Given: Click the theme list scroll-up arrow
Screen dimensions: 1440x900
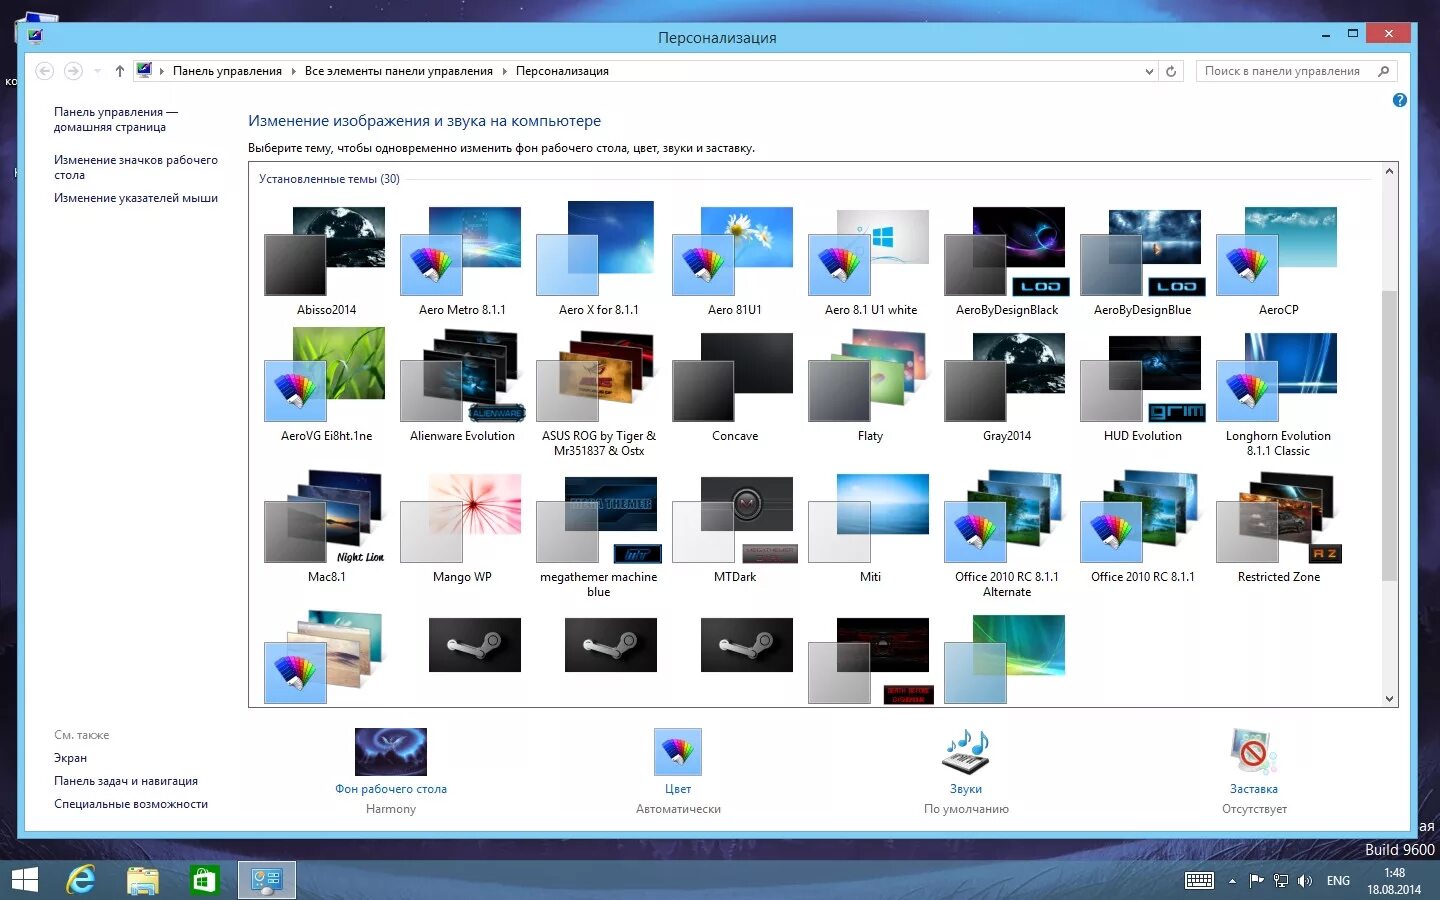Looking at the screenshot, I should pyautogui.click(x=1389, y=172).
